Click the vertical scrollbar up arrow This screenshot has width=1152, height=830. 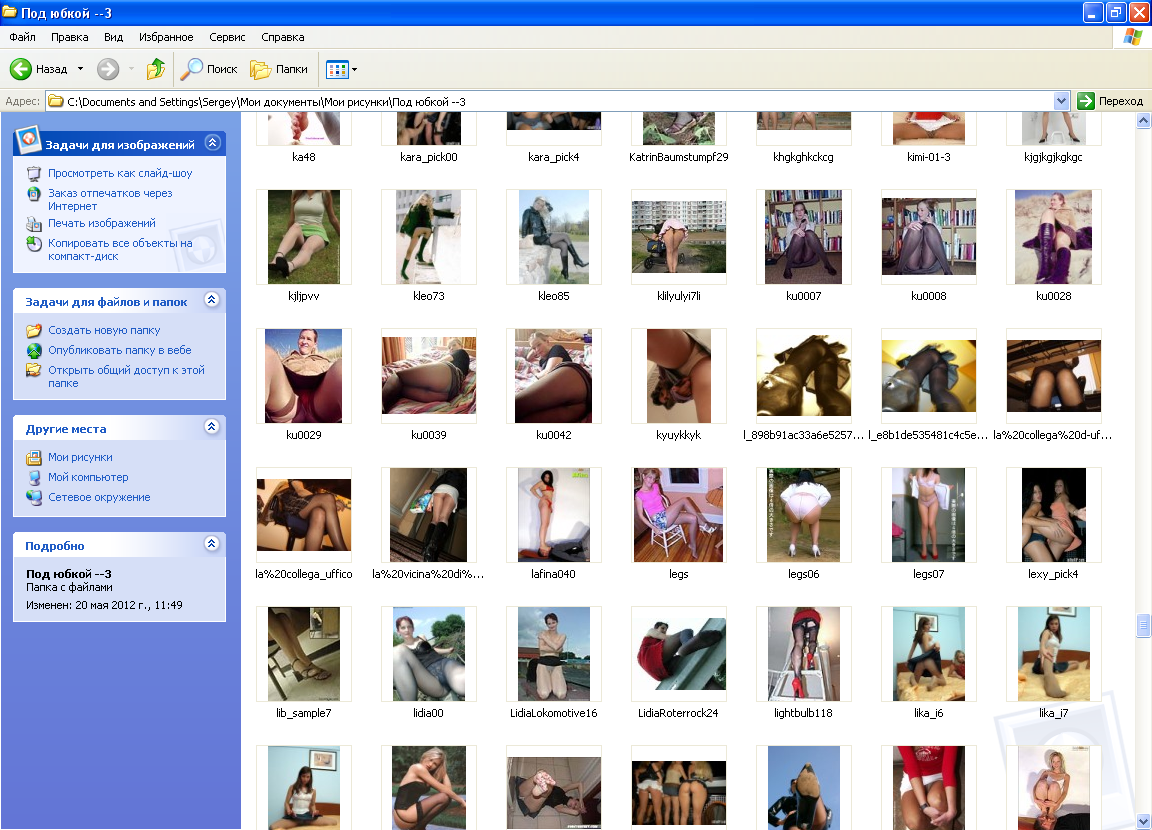[x=1143, y=121]
